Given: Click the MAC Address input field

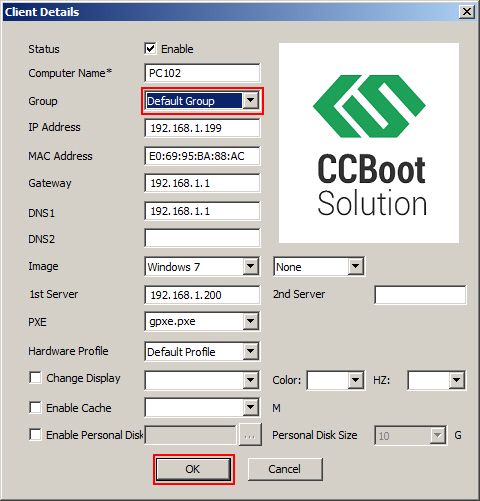Looking at the screenshot, I should (202, 156).
